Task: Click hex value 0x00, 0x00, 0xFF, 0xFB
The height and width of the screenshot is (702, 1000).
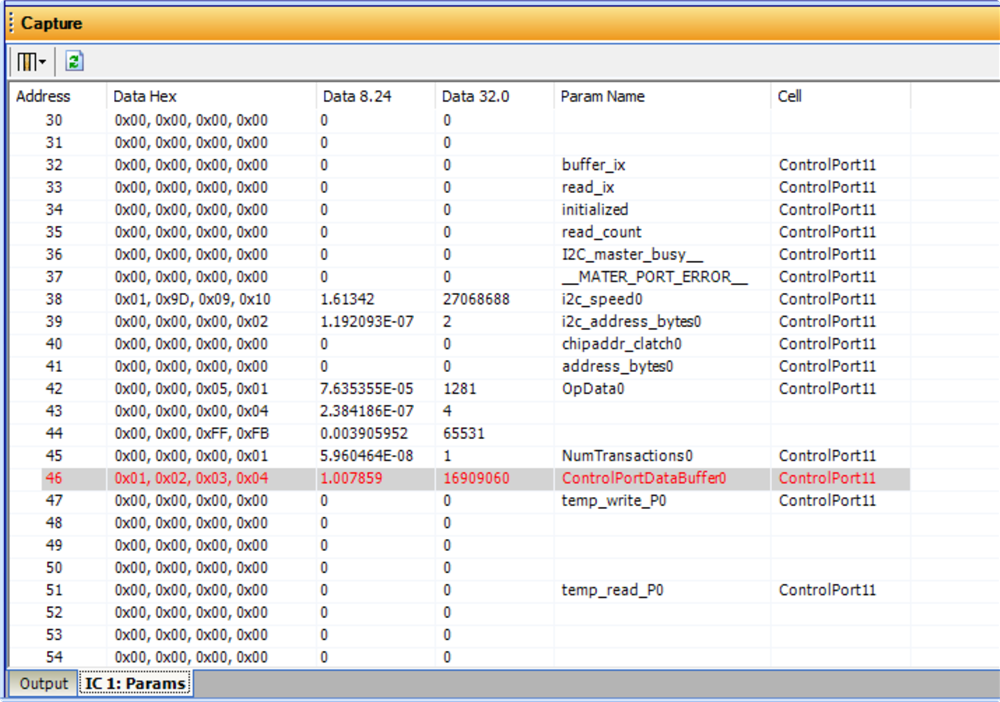Action: tap(191, 434)
